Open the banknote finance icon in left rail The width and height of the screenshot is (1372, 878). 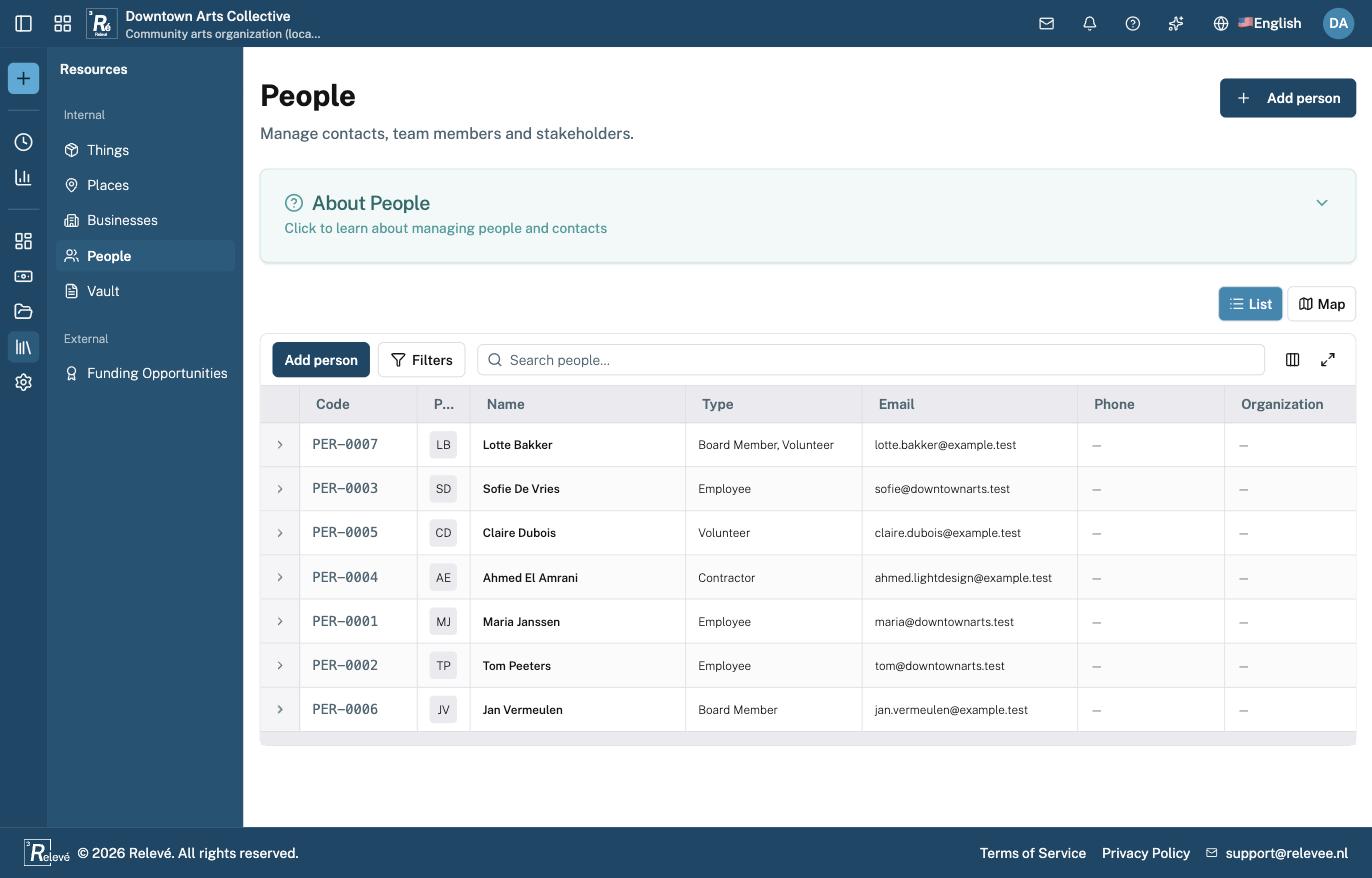[23, 276]
